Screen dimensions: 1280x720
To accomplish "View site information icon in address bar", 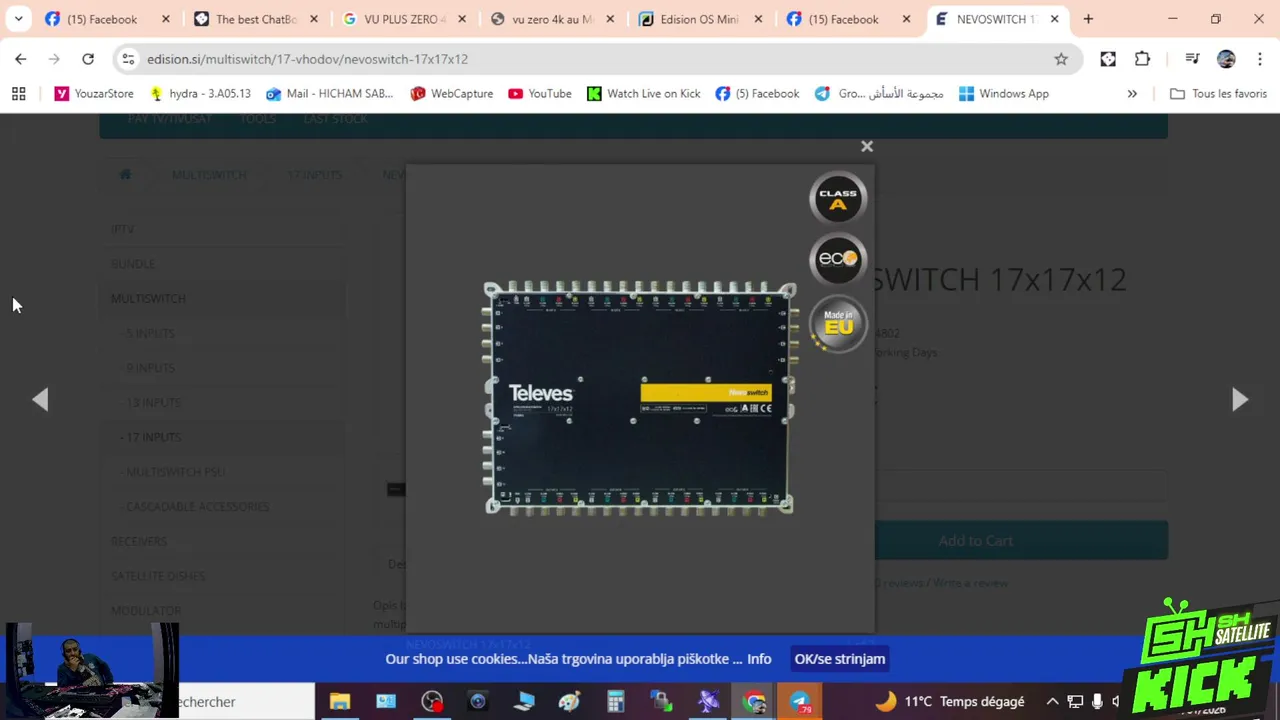I will [128, 59].
